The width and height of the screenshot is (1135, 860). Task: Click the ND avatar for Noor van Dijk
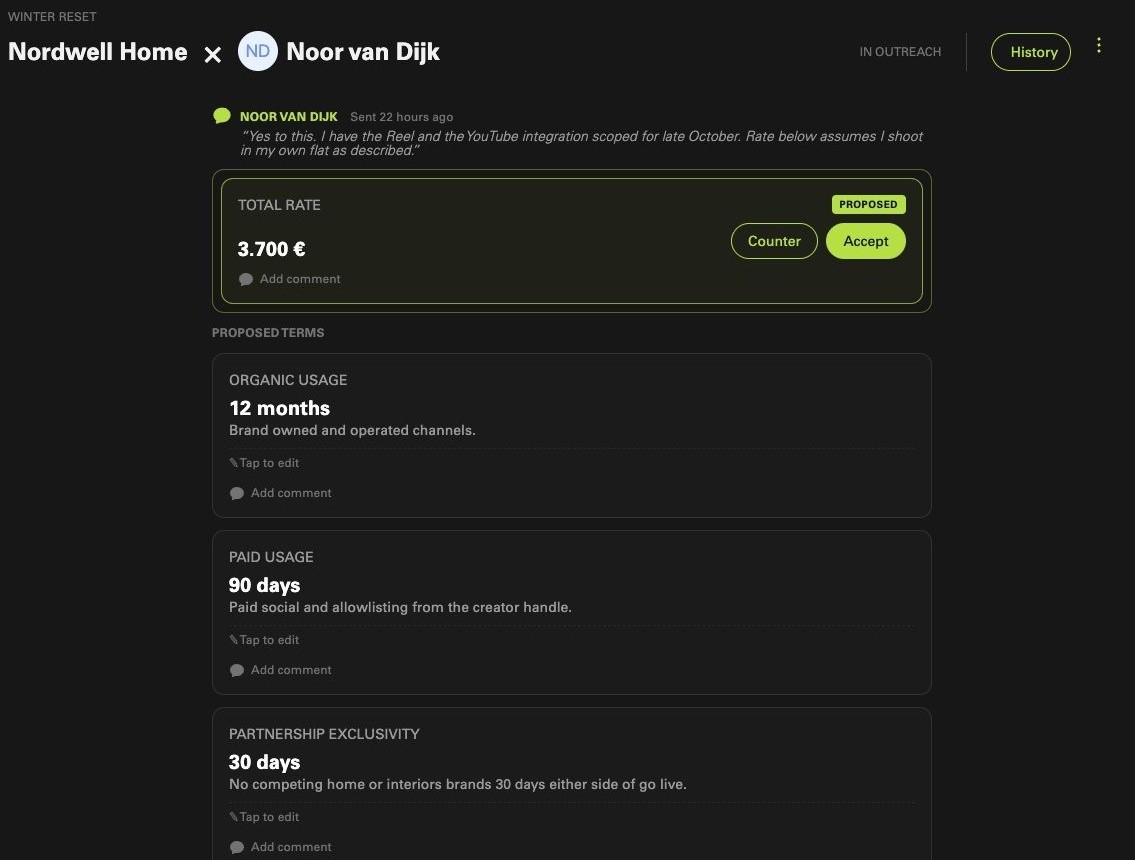tap(258, 51)
